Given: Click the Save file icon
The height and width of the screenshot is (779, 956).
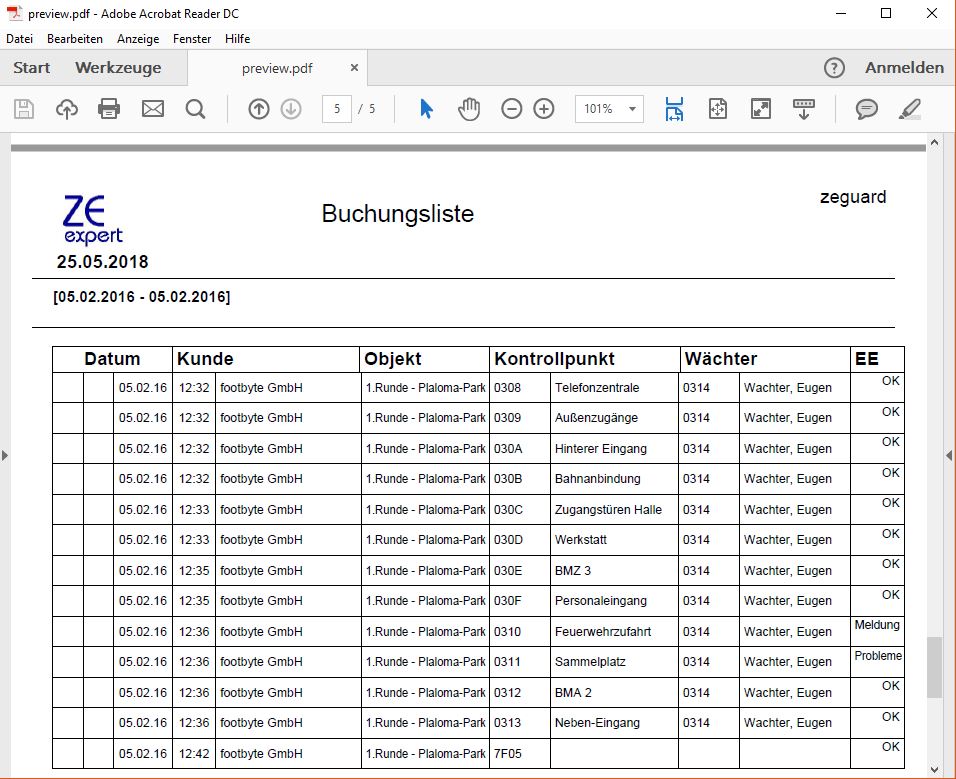Looking at the screenshot, I should click(24, 109).
